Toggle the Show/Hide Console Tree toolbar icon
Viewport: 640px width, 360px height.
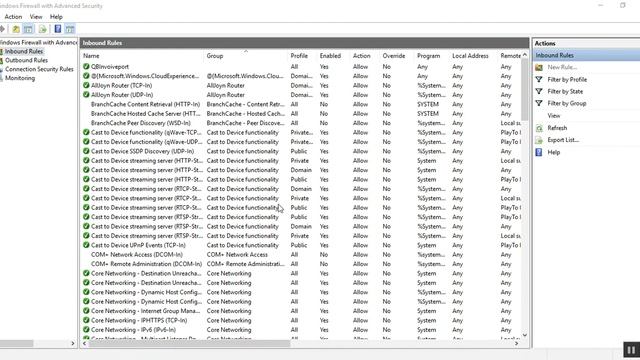pos(28,29)
